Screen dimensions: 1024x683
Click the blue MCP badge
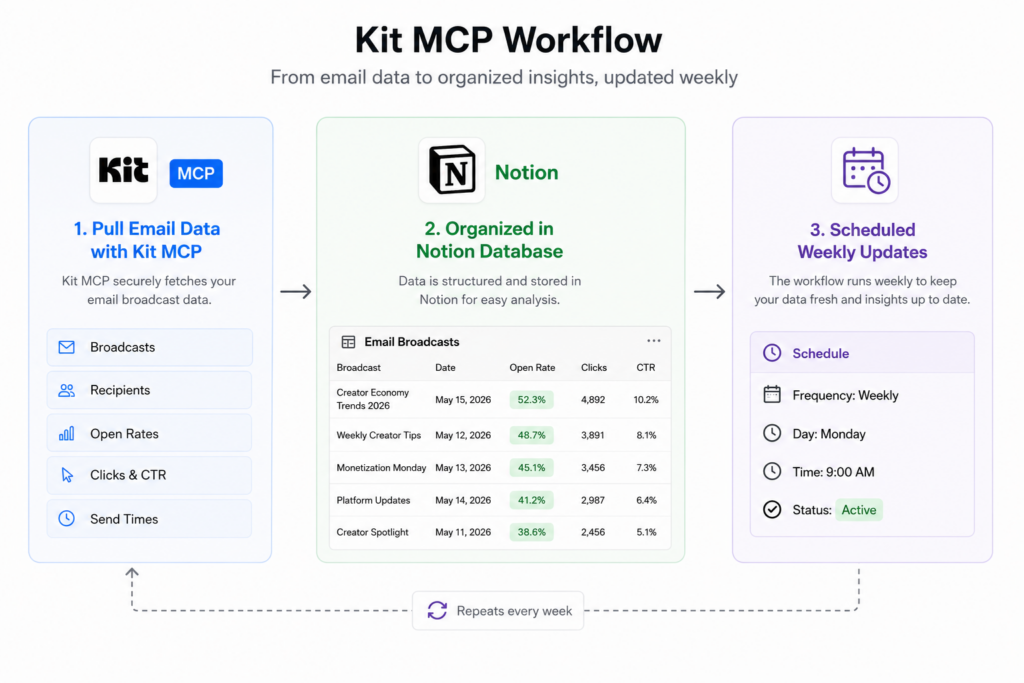(x=196, y=173)
